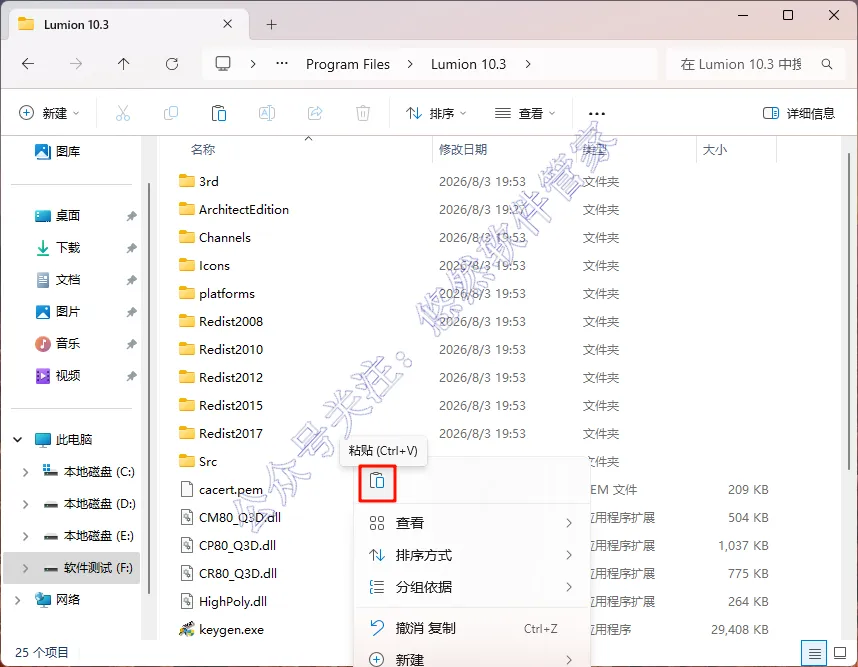Screen dimensions: 858x667
Task: Click the paste icon in context menu
Action: tap(377, 482)
